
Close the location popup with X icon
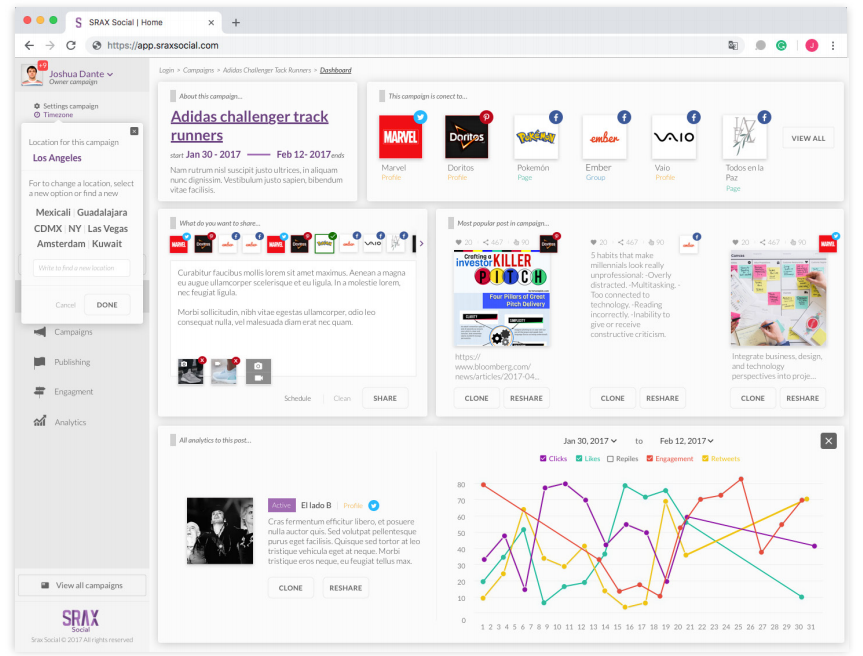pos(134,131)
